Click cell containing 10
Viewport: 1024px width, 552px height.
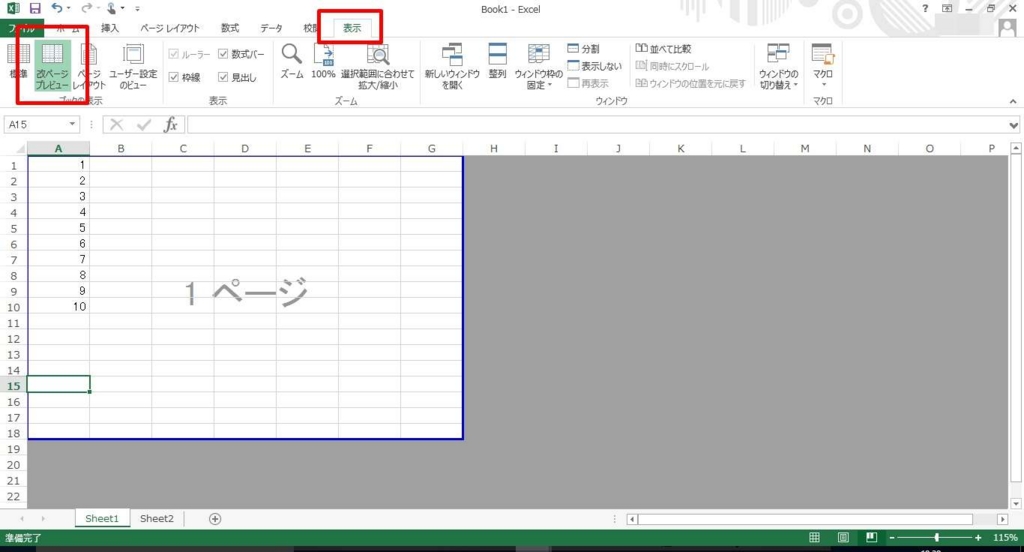pyautogui.click(x=59, y=307)
